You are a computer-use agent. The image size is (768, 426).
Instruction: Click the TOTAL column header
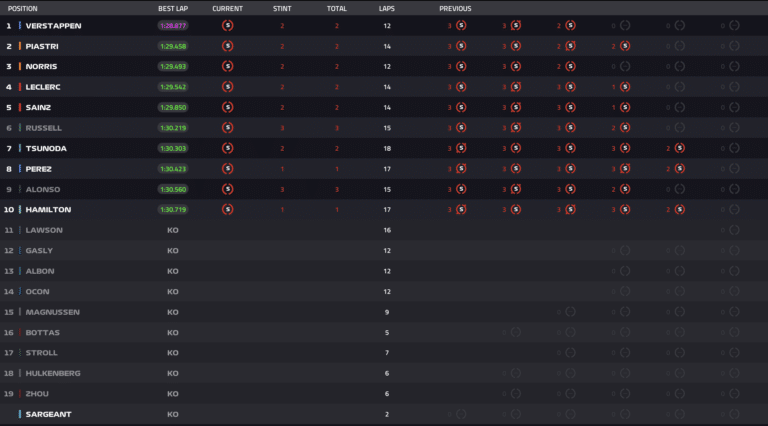pyautogui.click(x=336, y=8)
